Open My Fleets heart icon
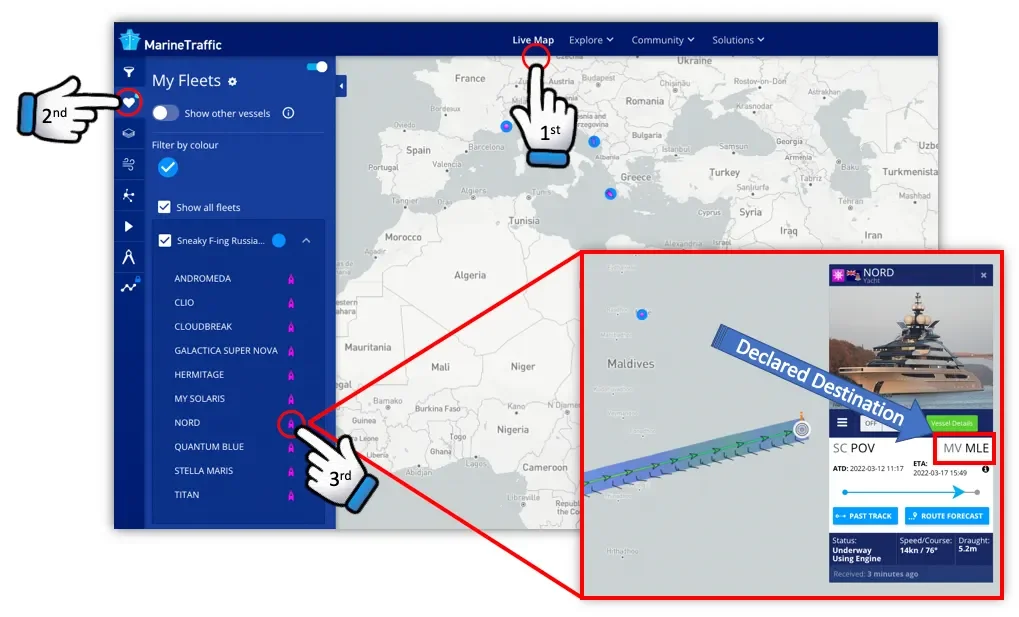Screen dimensions: 1019x617 pyautogui.click(x=129, y=102)
